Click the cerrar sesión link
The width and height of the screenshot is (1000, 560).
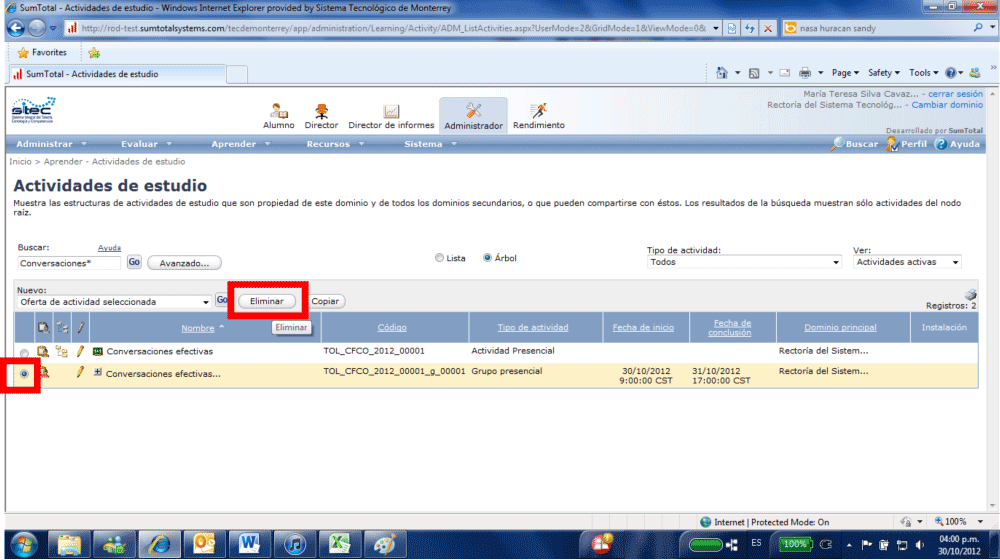pos(955,94)
